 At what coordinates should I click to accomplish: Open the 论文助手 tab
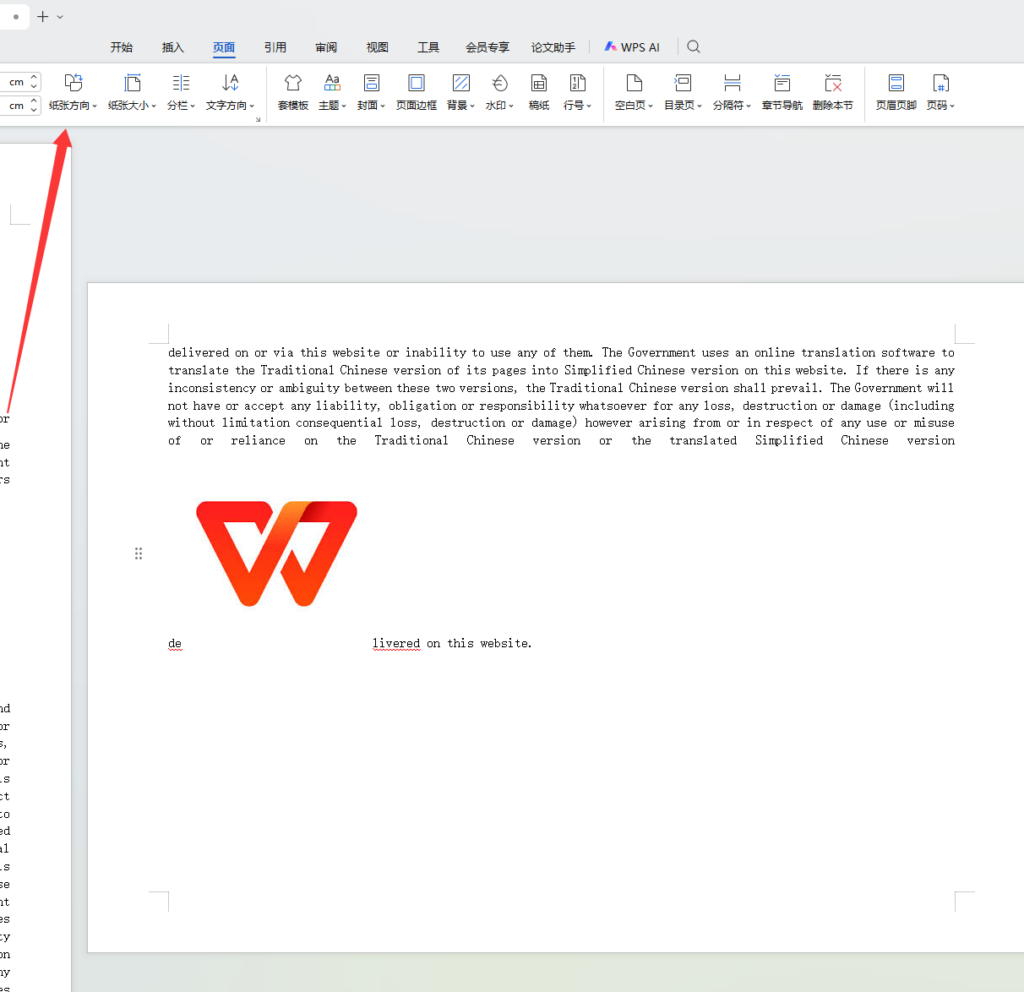click(552, 47)
